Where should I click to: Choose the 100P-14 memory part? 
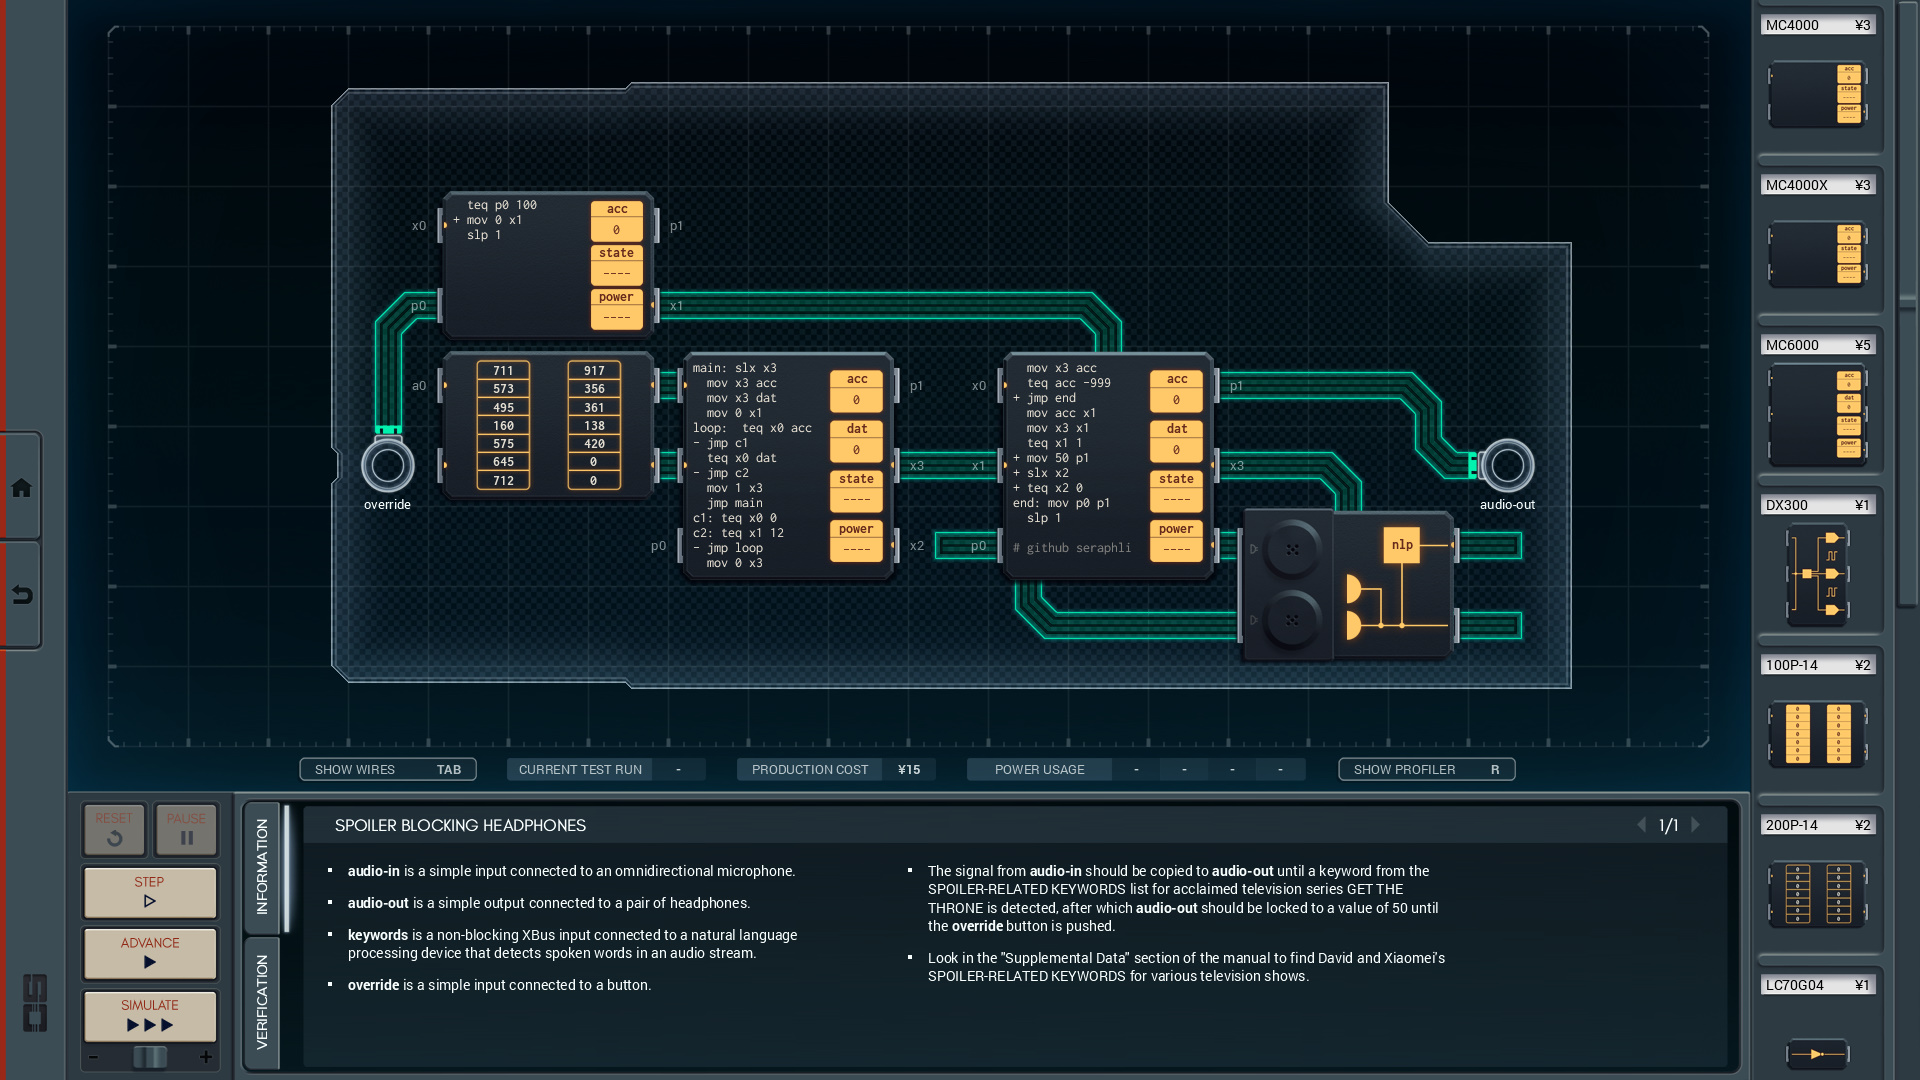point(1817,734)
